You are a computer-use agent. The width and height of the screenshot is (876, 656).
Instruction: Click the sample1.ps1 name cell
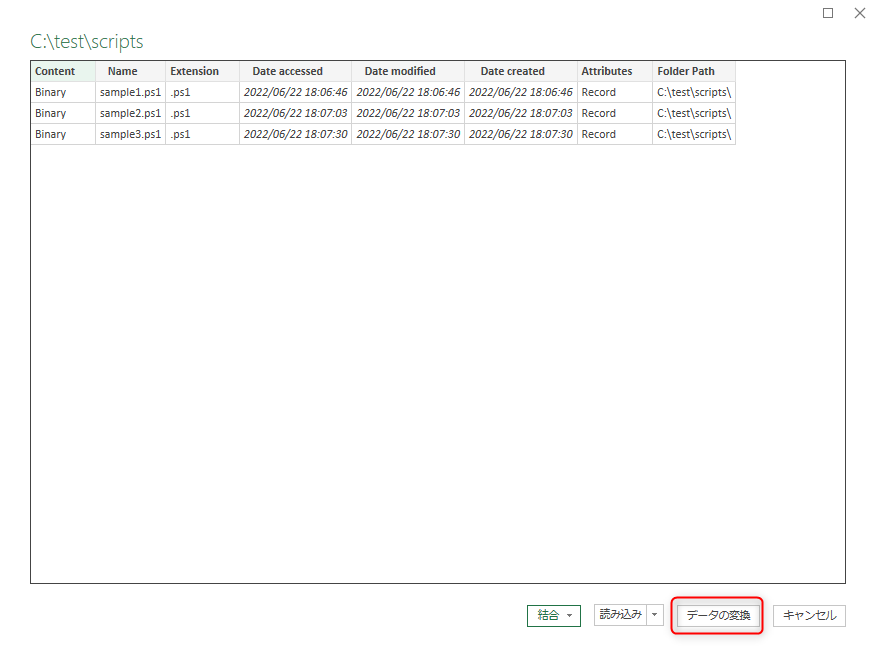(130, 92)
